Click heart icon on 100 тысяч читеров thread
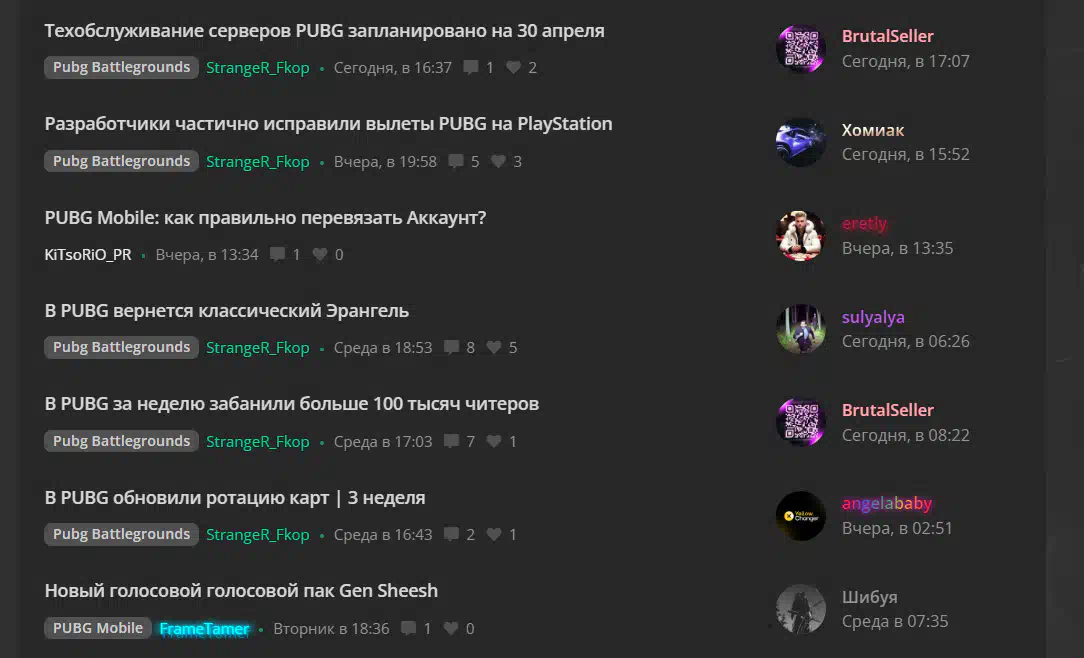This screenshot has width=1084, height=658. coord(494,441)
